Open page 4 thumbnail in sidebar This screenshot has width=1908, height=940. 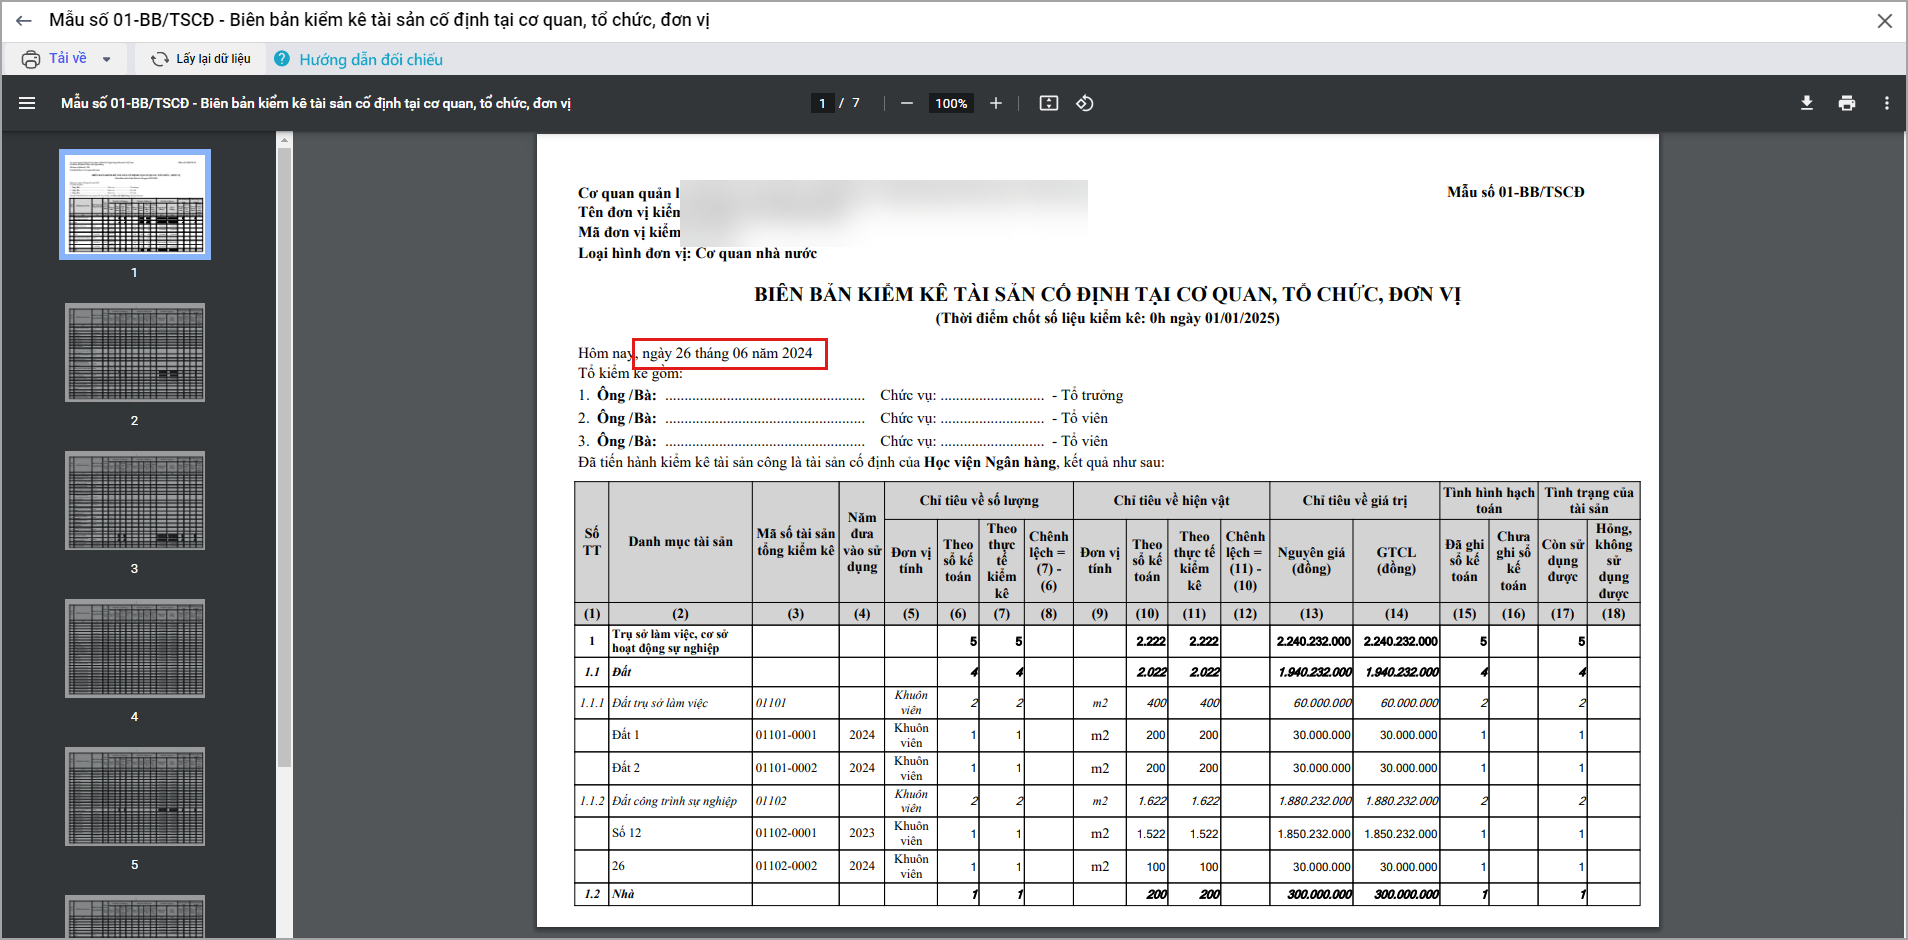tap(135, 649)
